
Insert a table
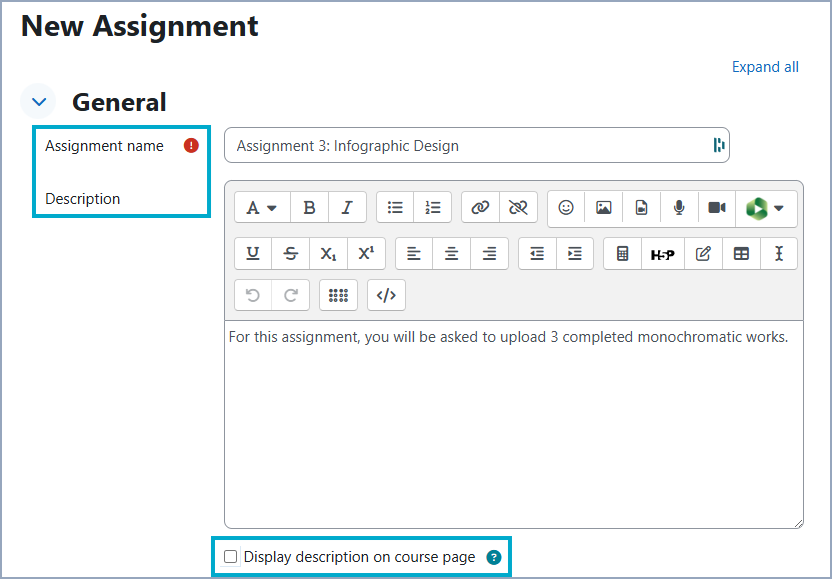[741, 253]
